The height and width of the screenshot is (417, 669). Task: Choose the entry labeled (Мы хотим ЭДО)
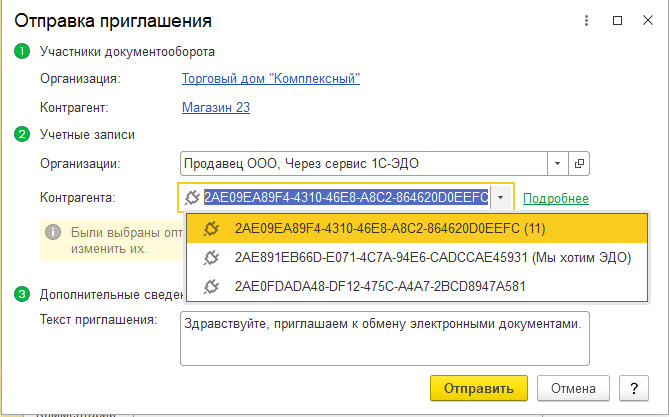(x=432, y=258)
